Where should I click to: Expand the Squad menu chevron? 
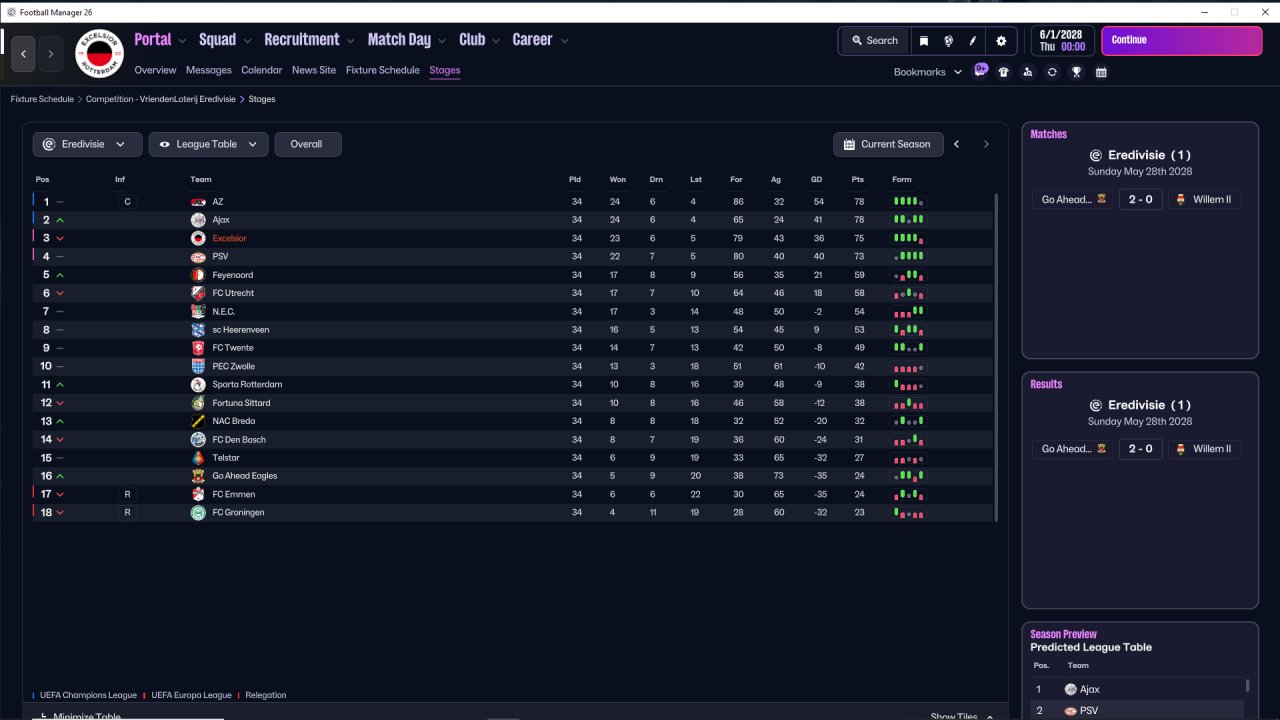tap(247, 41)
